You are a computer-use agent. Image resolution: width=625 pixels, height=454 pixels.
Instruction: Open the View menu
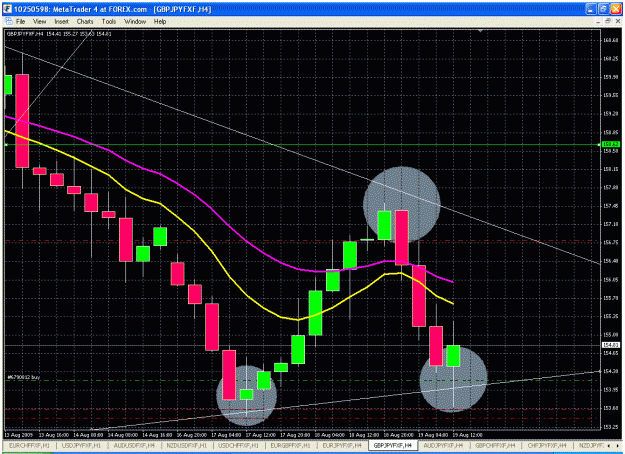[39, 22]
